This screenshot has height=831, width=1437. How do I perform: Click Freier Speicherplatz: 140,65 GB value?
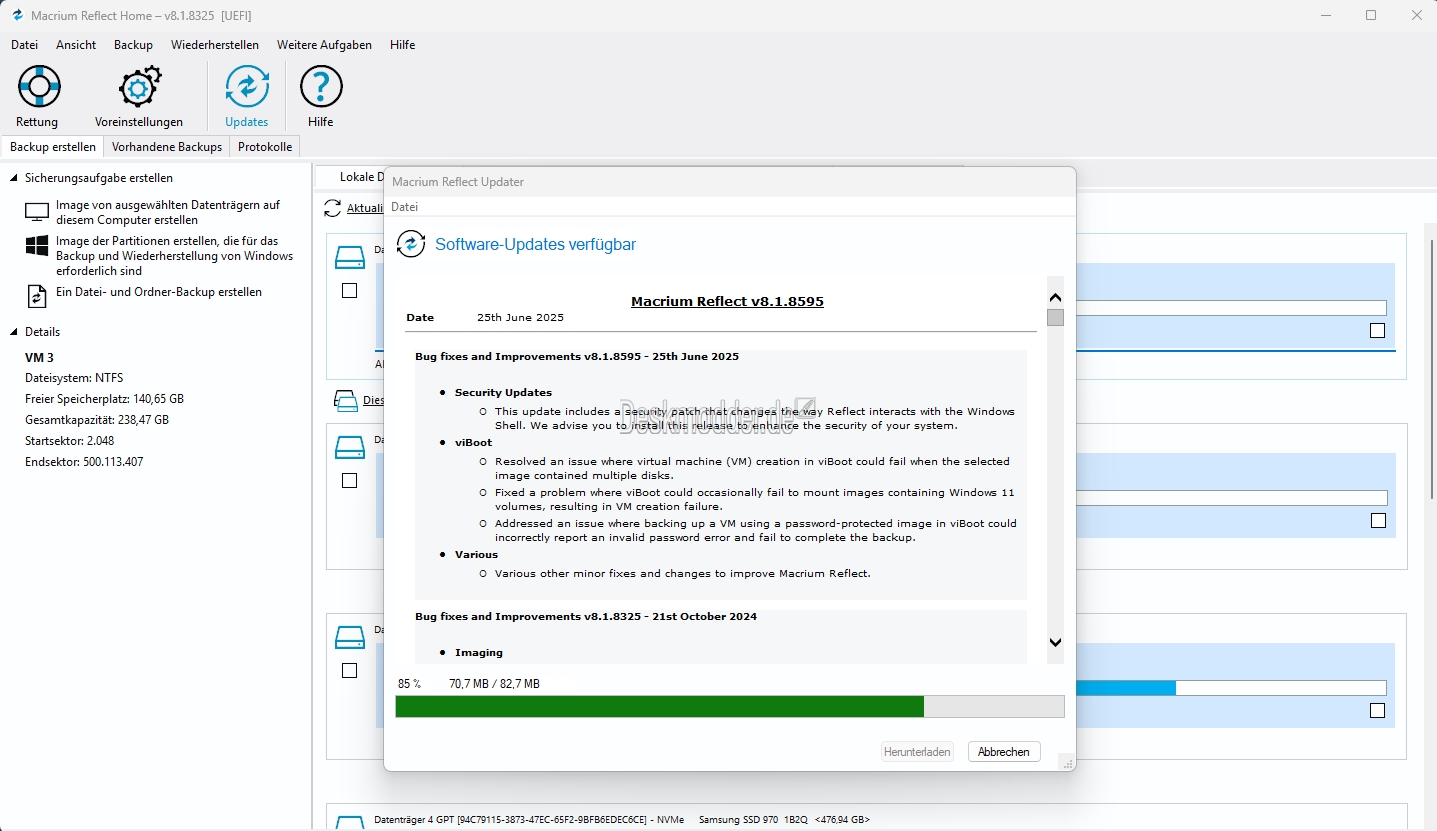click(x=104, y=399)
